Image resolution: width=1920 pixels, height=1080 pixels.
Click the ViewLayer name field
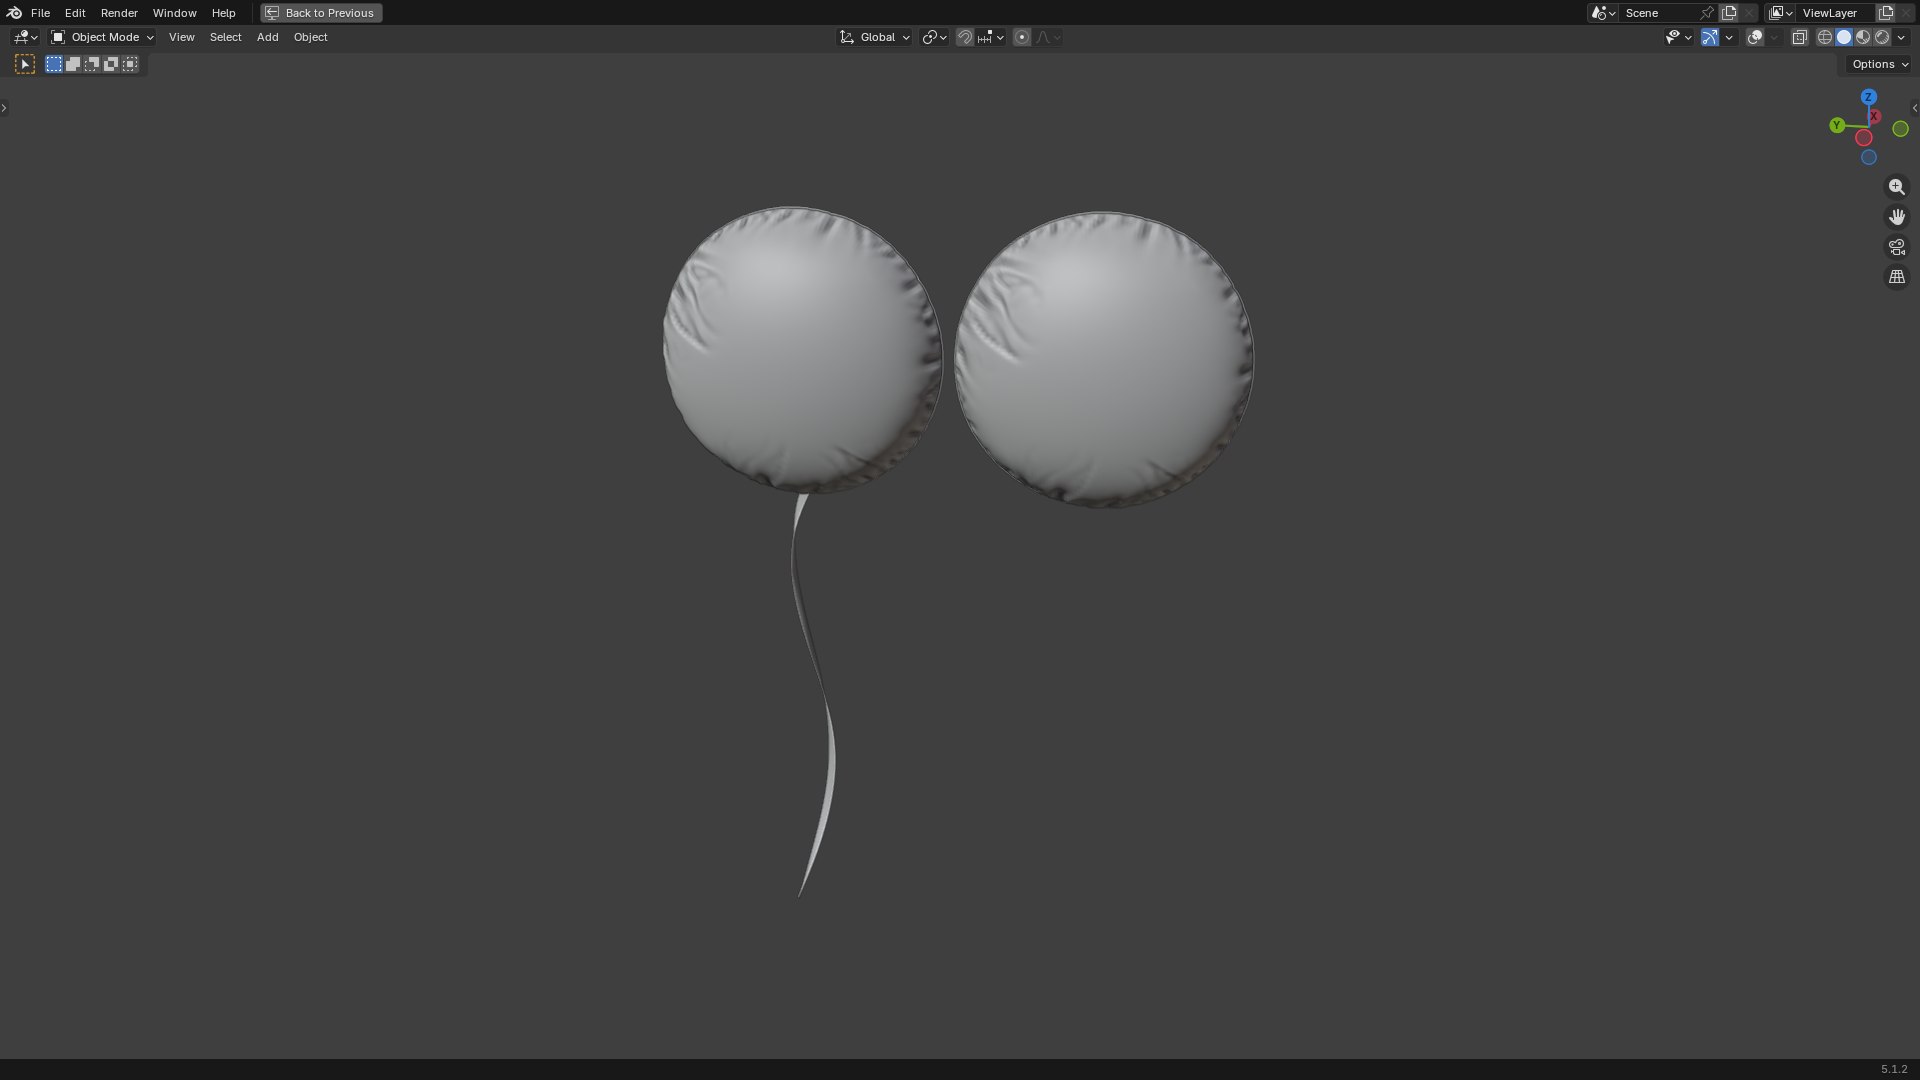coord(1834,13)
